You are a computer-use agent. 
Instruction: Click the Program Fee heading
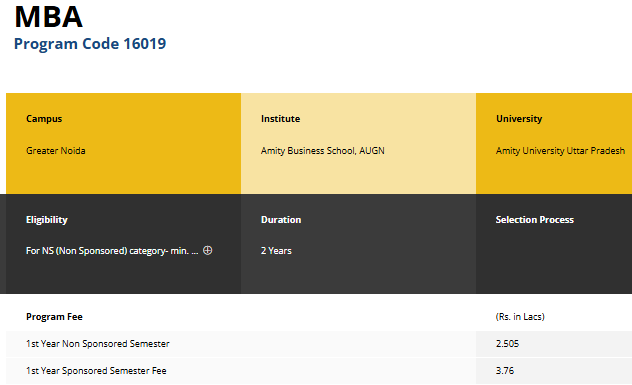pos(54,317)
